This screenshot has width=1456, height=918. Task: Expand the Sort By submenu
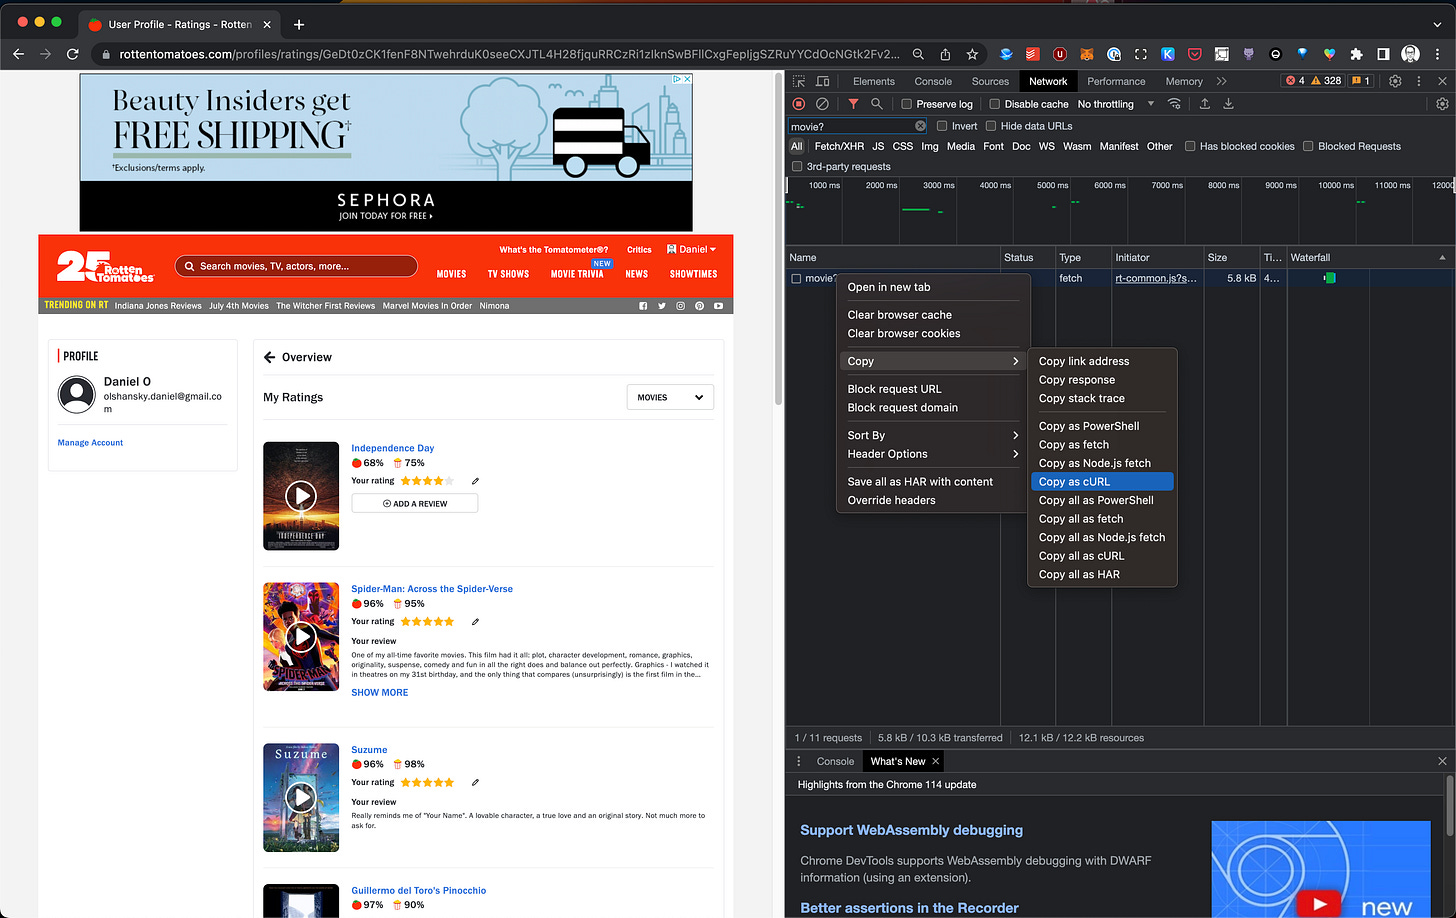pyautogui.click(x=932, y=435)
